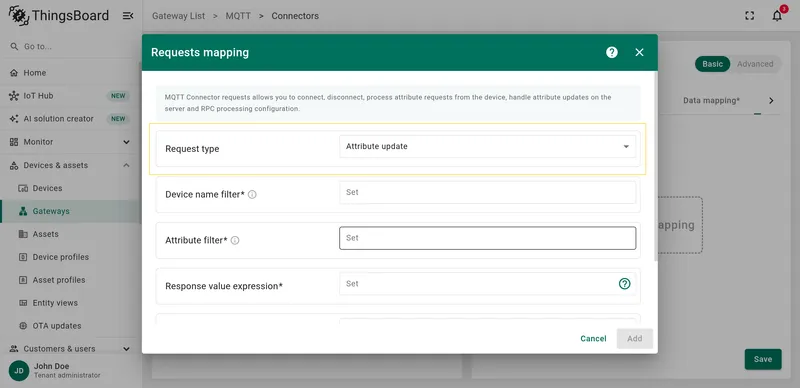The image size is (800, 388).
Task: Open Entity views page
Action: (x=70, y=303)
